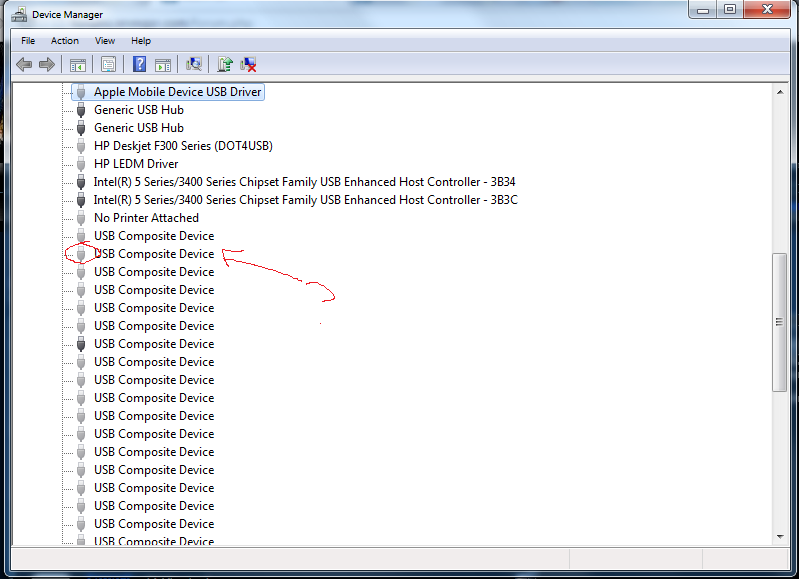Click the Forward arrow in the toolbar
The width and height of the screenshot is (799, 579).
tap(47, 64)
